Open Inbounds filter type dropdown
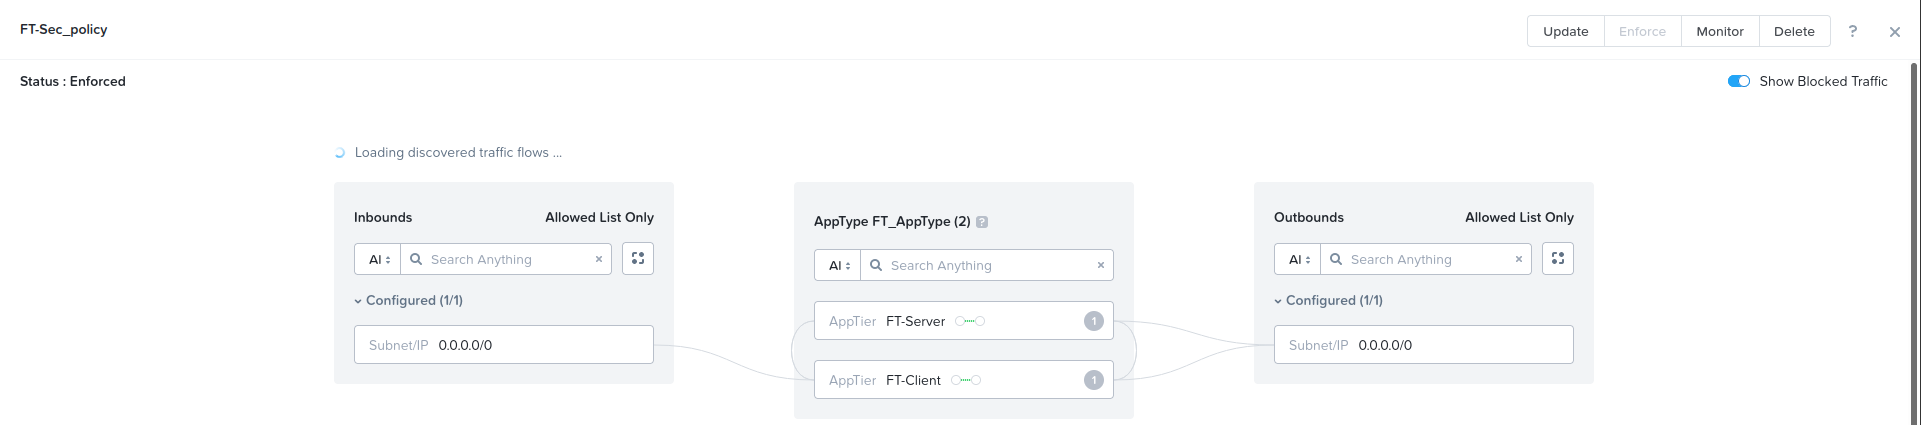The image size is (1921, 425). click(378, 259)
